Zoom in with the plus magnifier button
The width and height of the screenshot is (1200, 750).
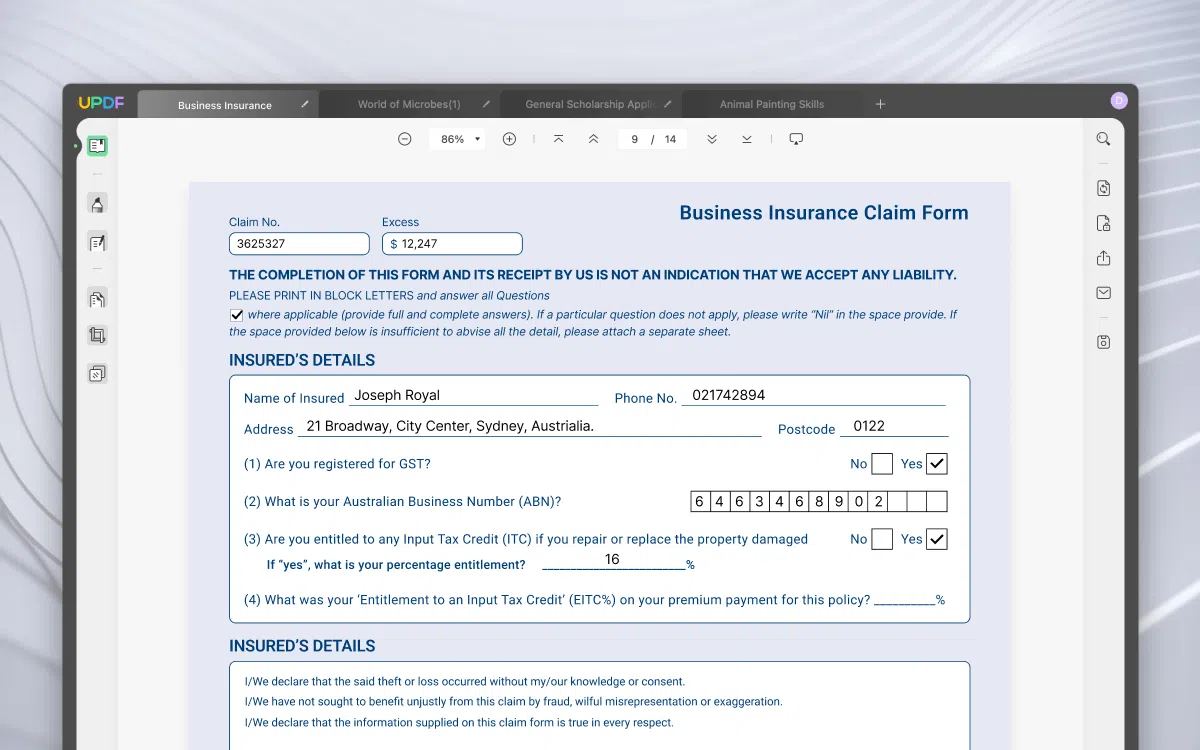[509, 139]
